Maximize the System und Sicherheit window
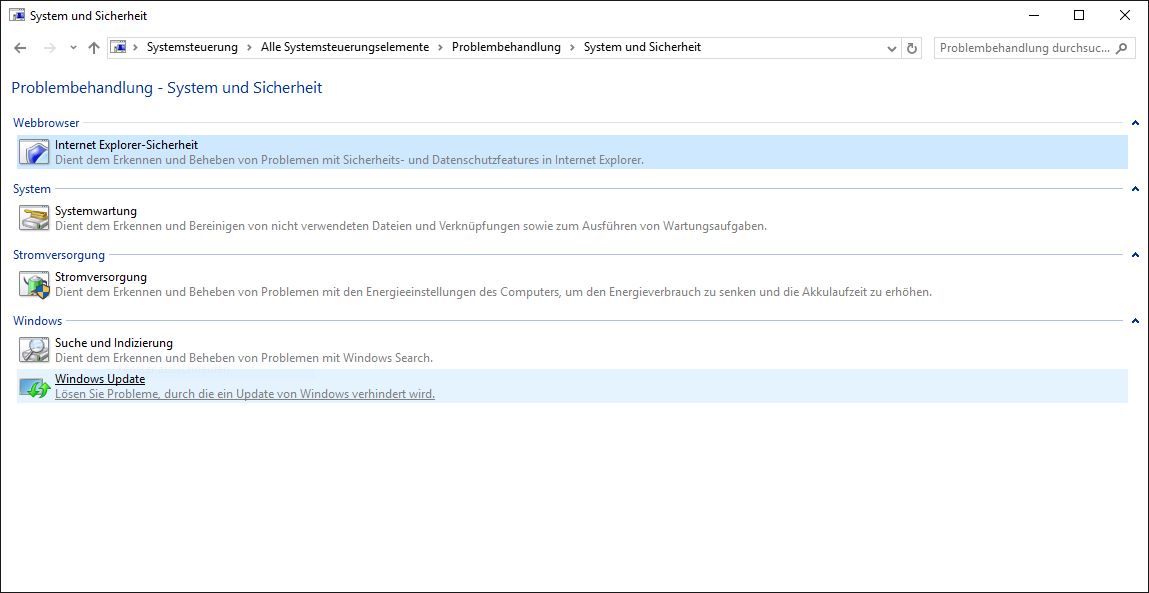Image resolution: width=1149 pixels, height=593 pixels. point(1079,15)
